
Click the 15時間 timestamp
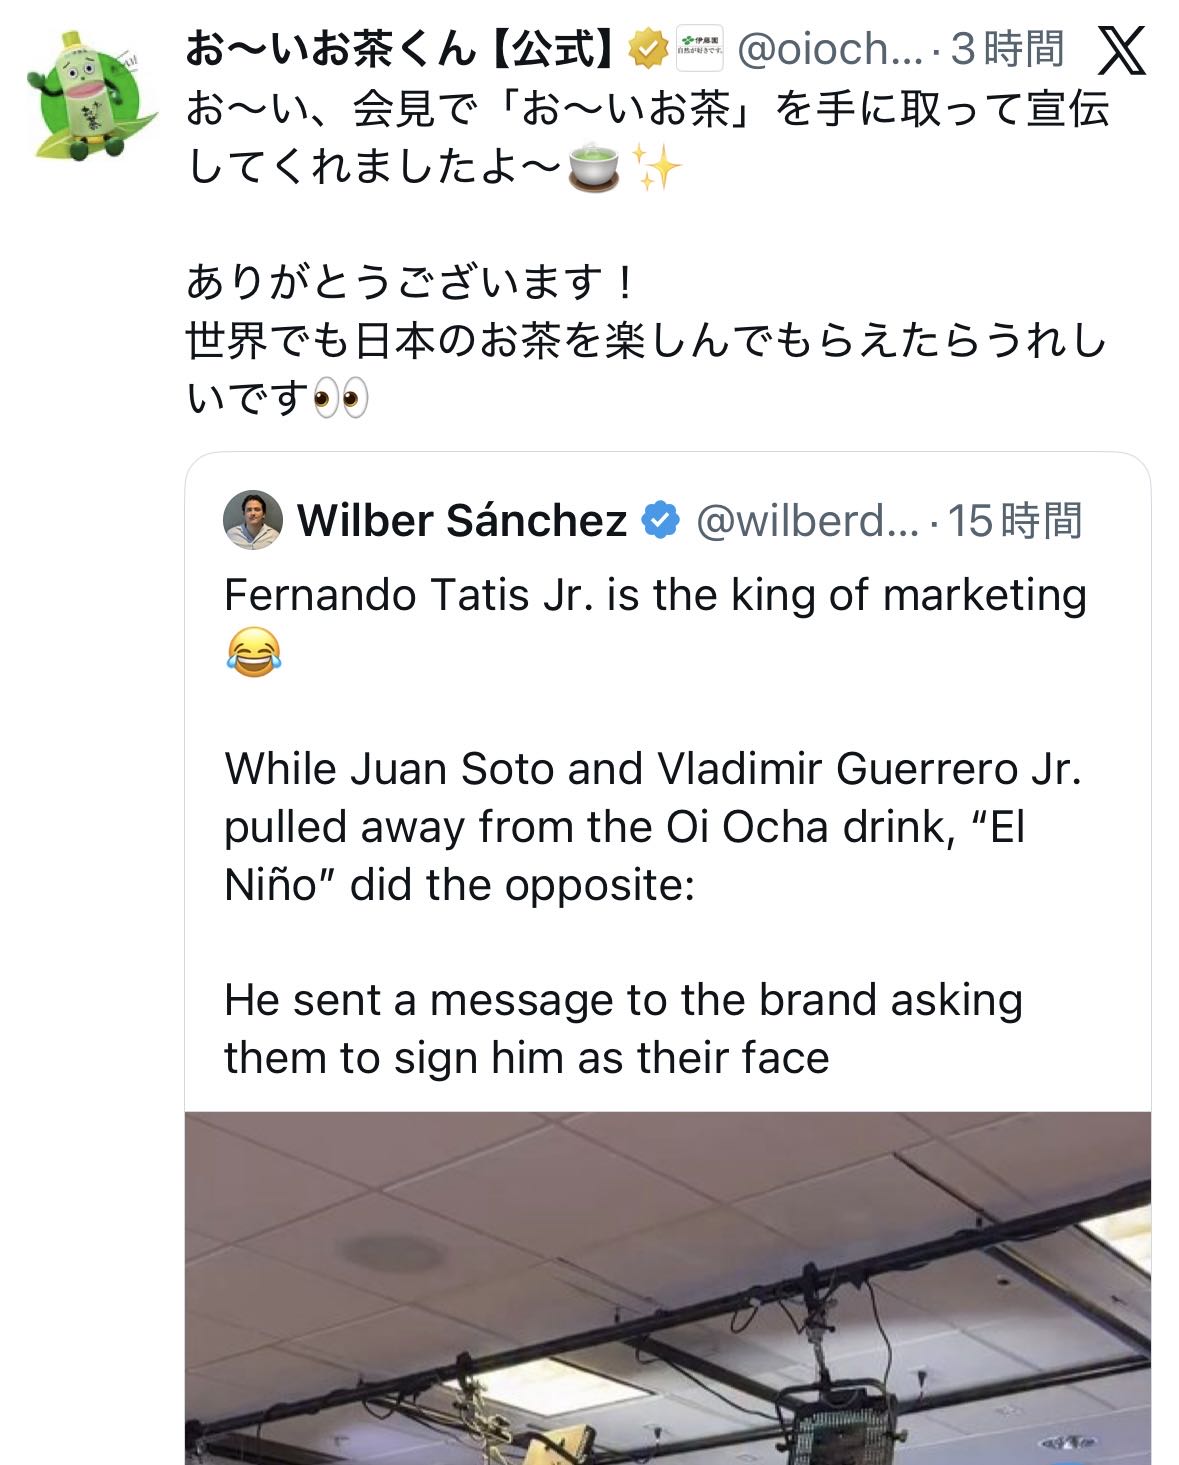(1014, 521)
